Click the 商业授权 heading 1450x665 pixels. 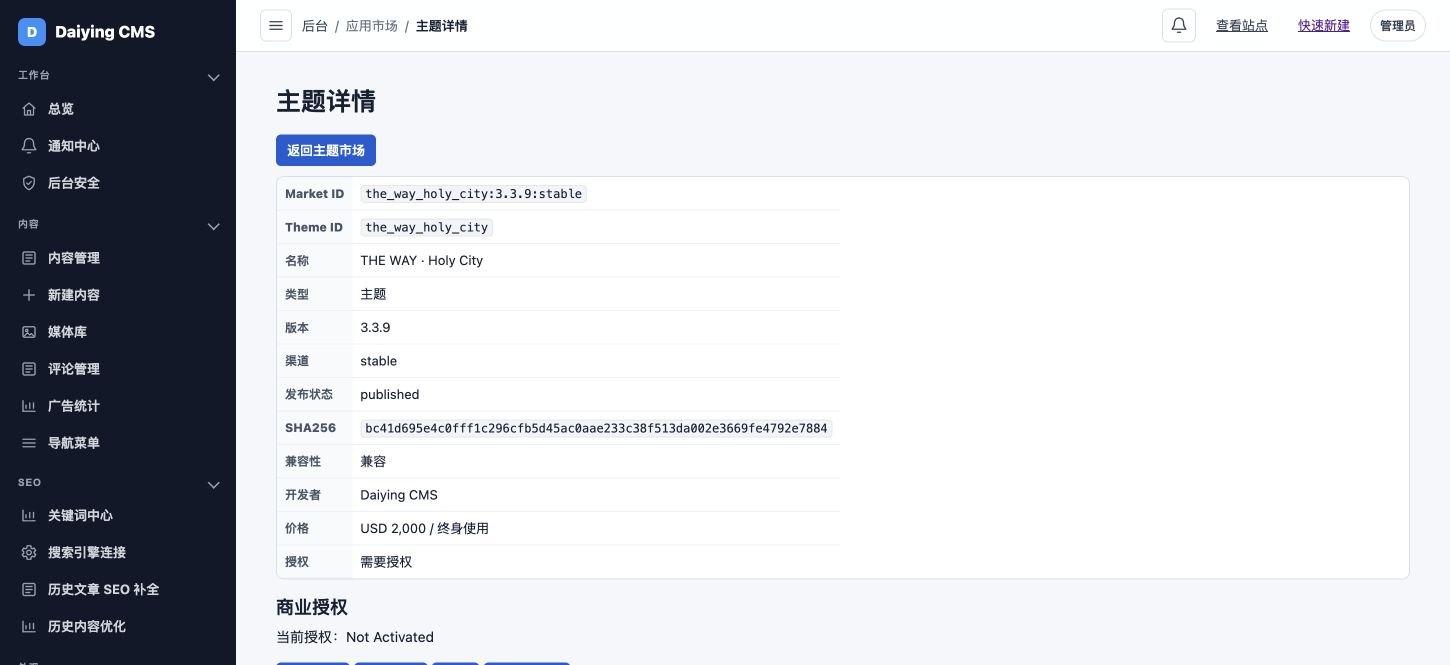click(312, 607)
